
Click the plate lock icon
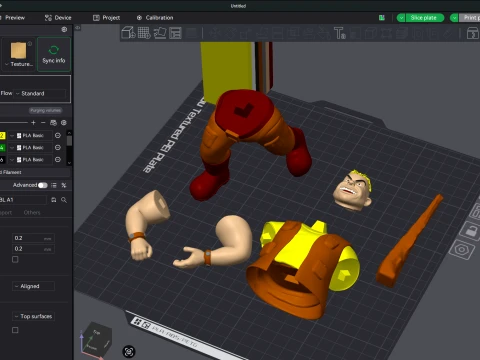470,230
